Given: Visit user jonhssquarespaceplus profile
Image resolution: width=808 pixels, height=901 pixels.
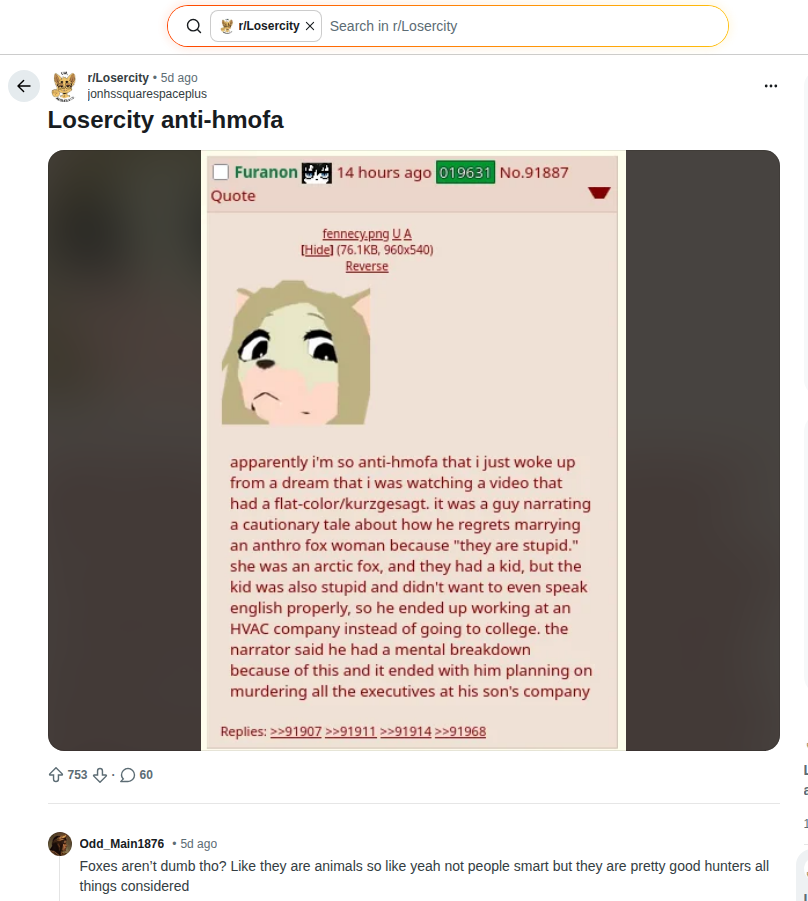Looking at the screenshot, I should pyautogui.click(x=147, y=94).
